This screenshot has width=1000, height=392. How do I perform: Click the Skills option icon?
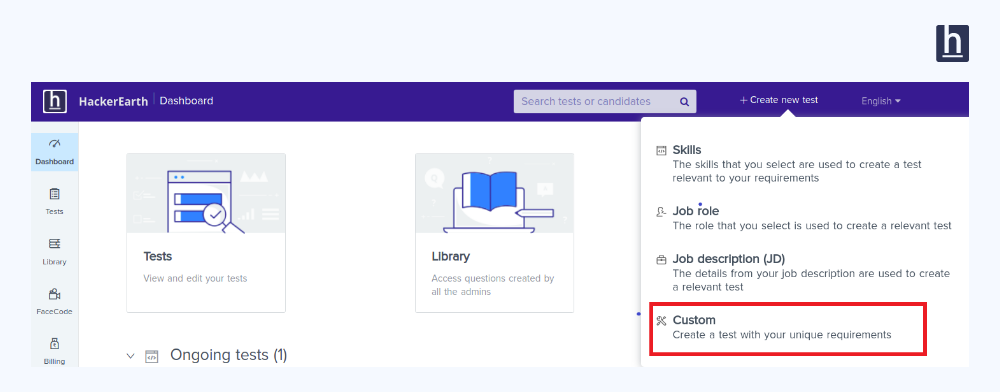[661, 150]
